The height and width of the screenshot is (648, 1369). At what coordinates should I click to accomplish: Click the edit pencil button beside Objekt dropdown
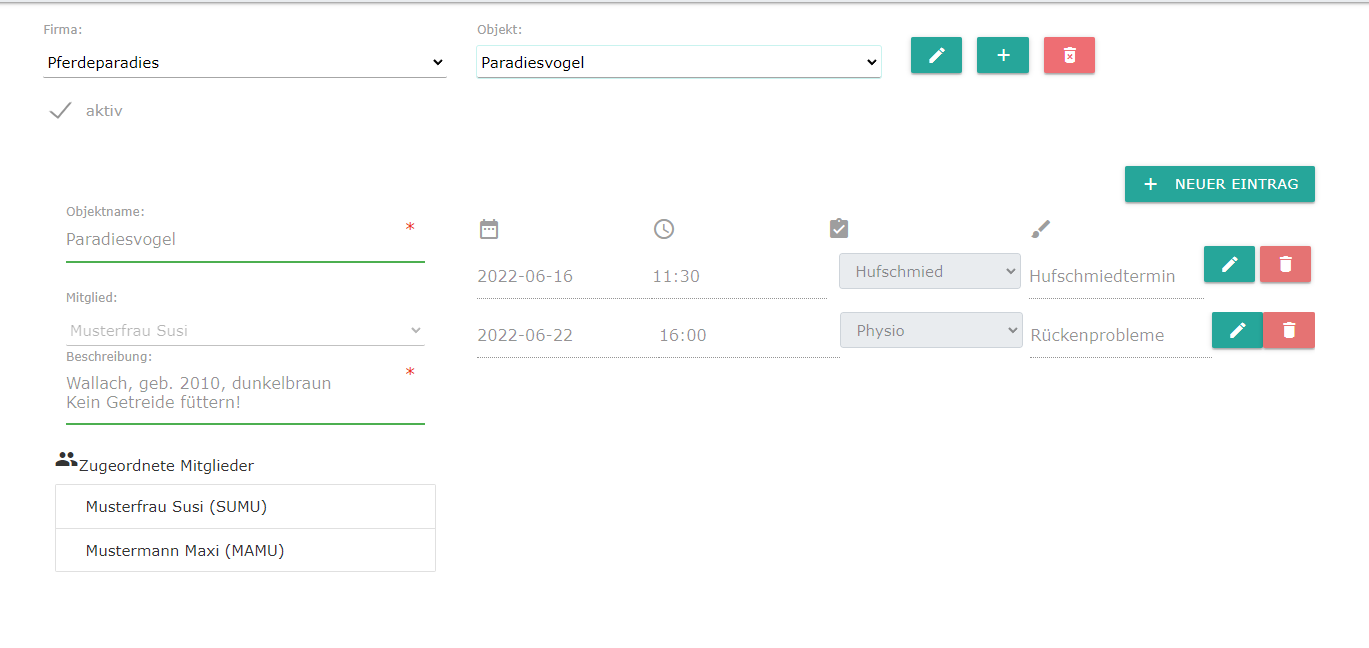pos(936,56)
